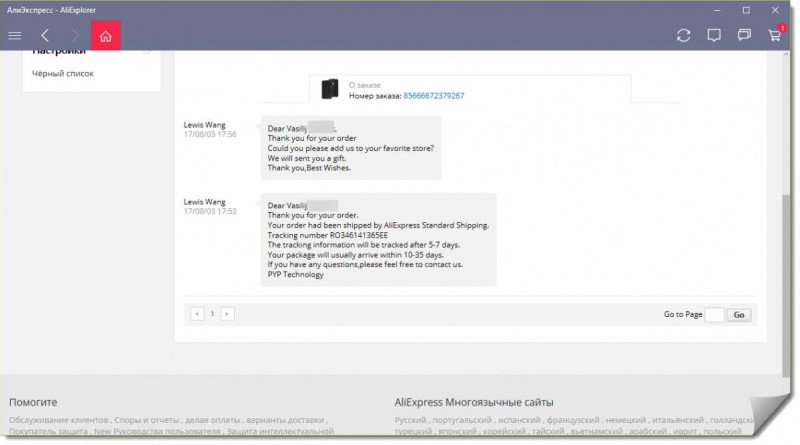The width and height of the screenshot is (800, 445).
Task: Click the Go button
Action: [739, 315]
